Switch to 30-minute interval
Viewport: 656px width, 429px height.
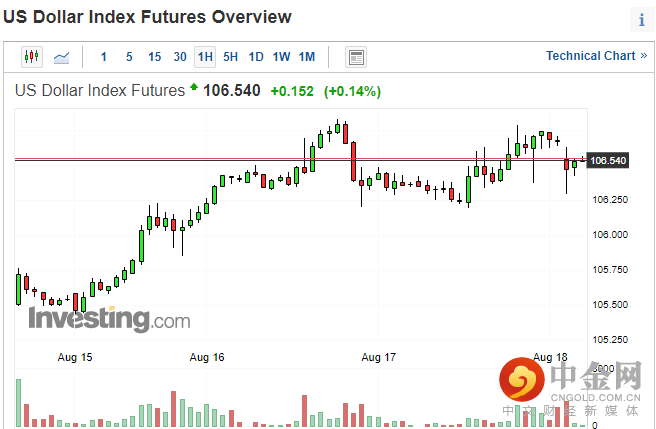pos(180,57)
